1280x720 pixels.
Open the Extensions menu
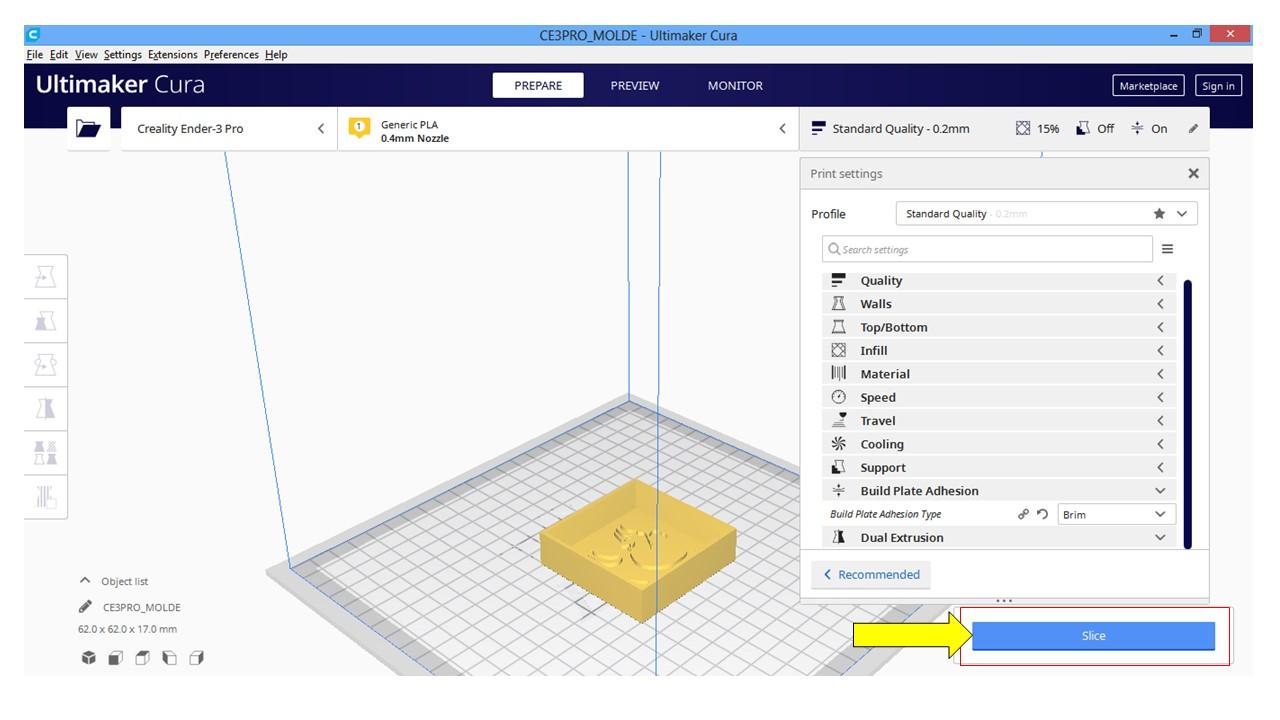point(174,55)
